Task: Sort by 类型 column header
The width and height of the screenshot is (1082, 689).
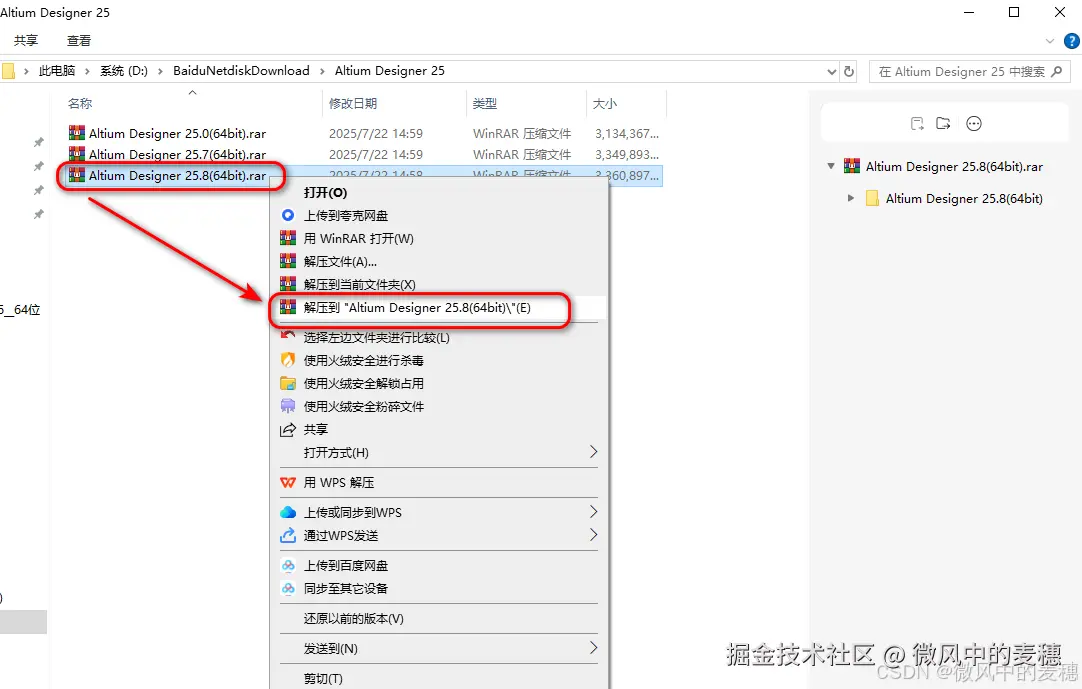Action: pos(484,104)
